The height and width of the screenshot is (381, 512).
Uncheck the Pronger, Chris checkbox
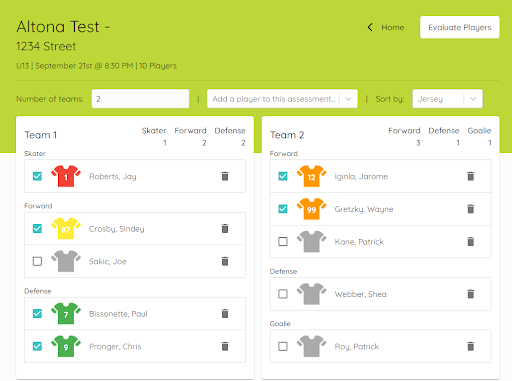coord(37,346)
